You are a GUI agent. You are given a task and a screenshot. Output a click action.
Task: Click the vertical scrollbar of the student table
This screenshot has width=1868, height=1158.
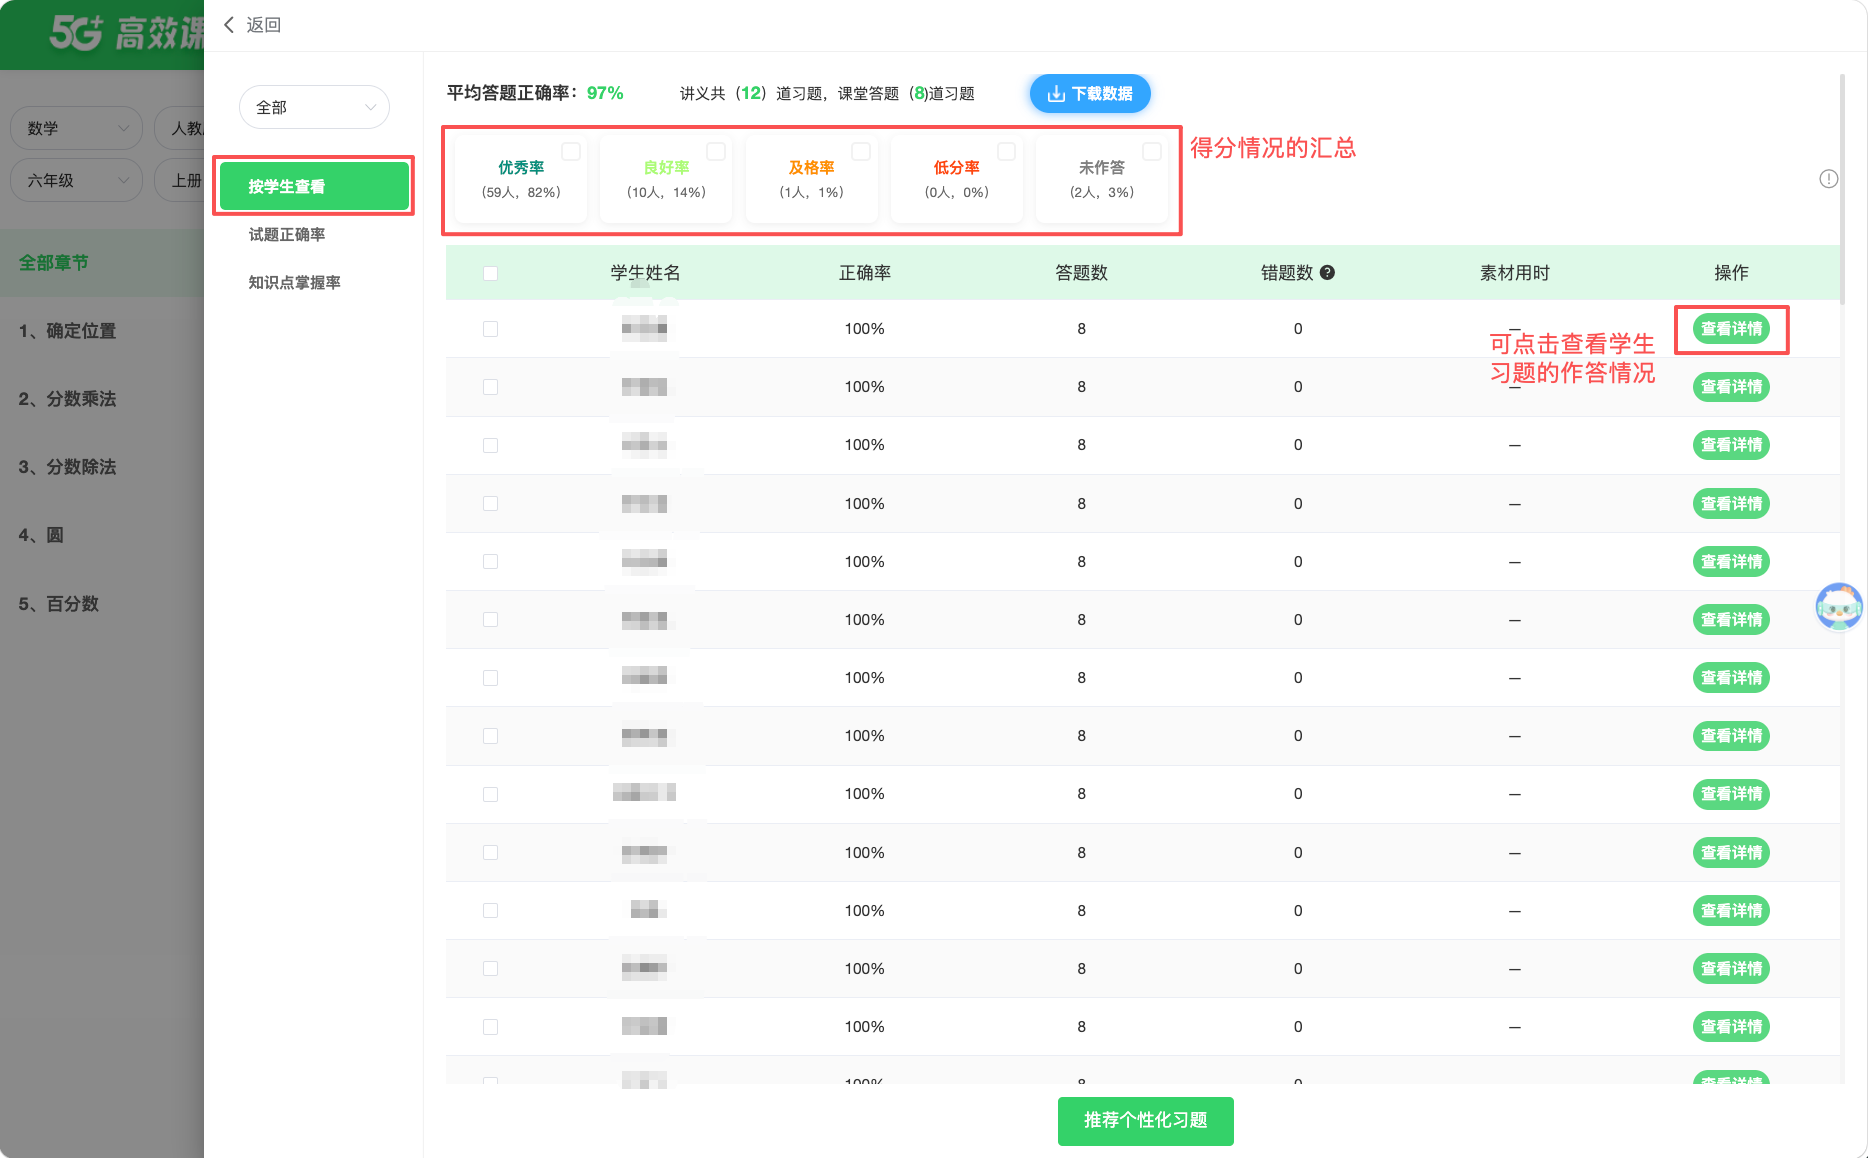tap(1842, 188)
